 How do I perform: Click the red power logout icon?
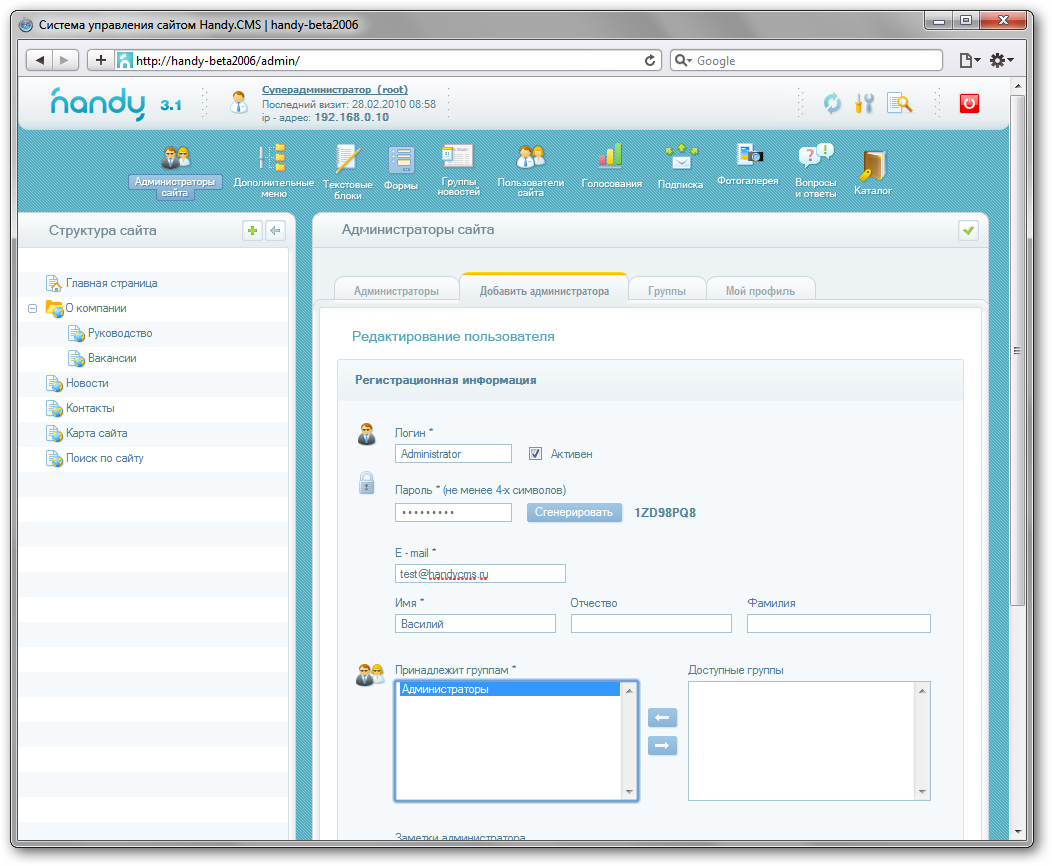[968, 102]
